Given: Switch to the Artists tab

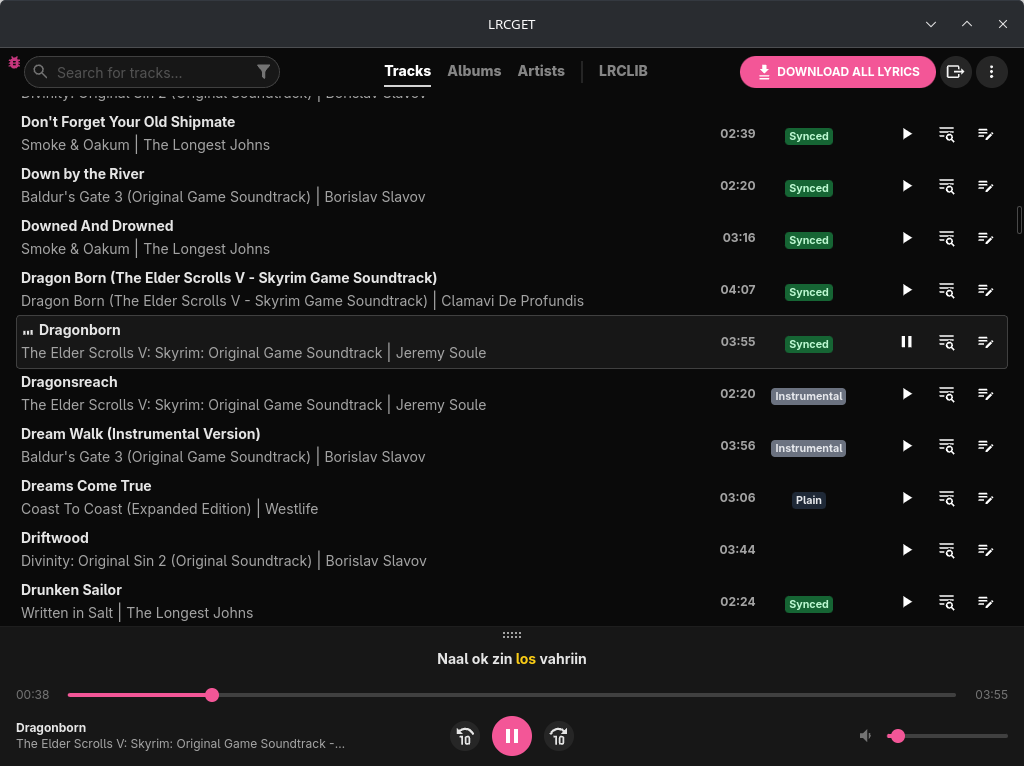Looking at the screenshot, I should coord(541,71).
